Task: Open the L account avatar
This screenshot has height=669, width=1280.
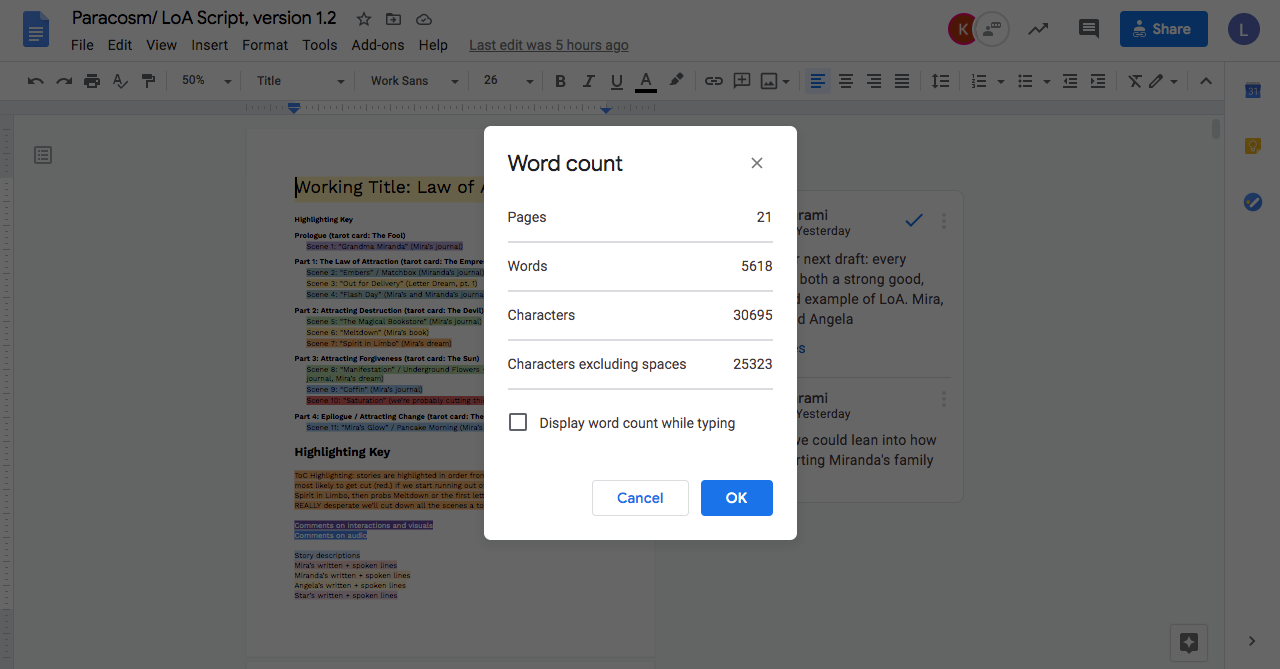Action: (x=1244, y=29)
